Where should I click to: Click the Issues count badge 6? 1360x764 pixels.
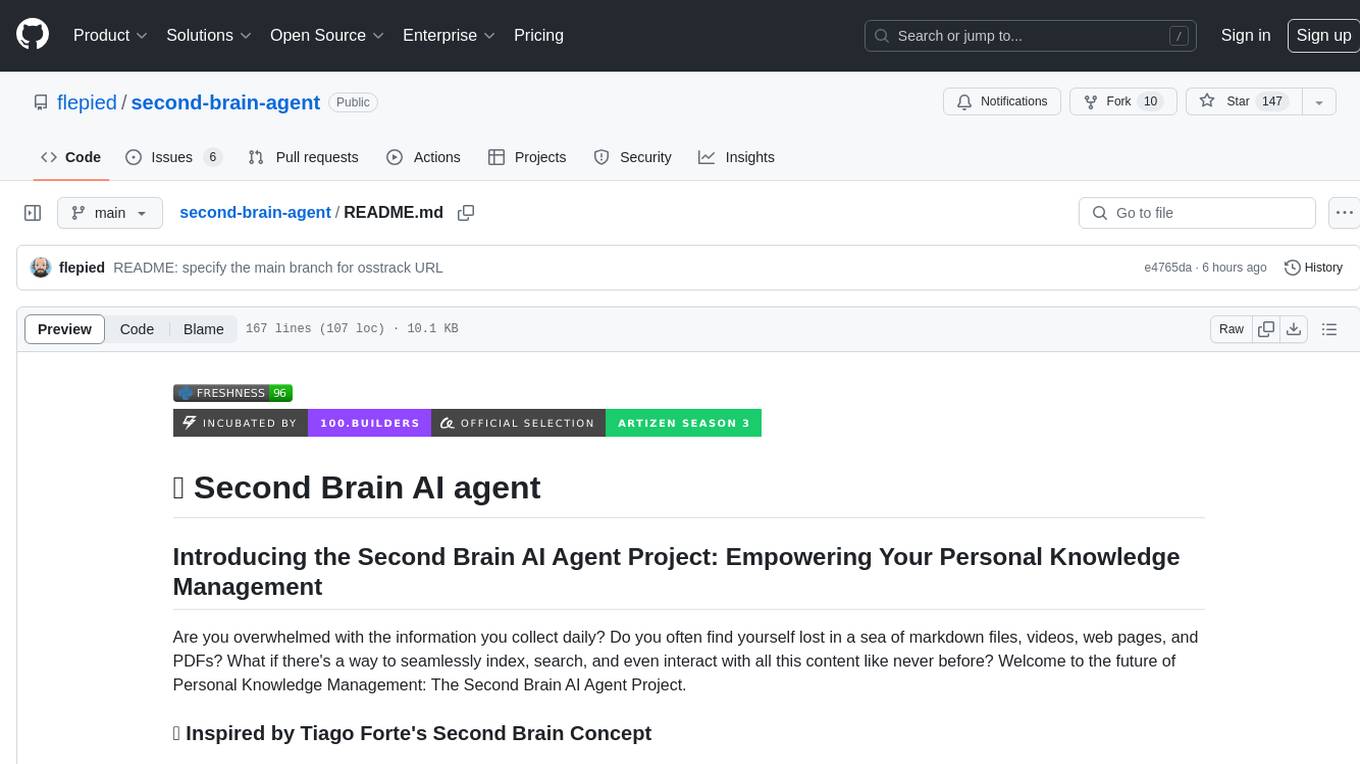pyautogui.click(x=212, y=157)
